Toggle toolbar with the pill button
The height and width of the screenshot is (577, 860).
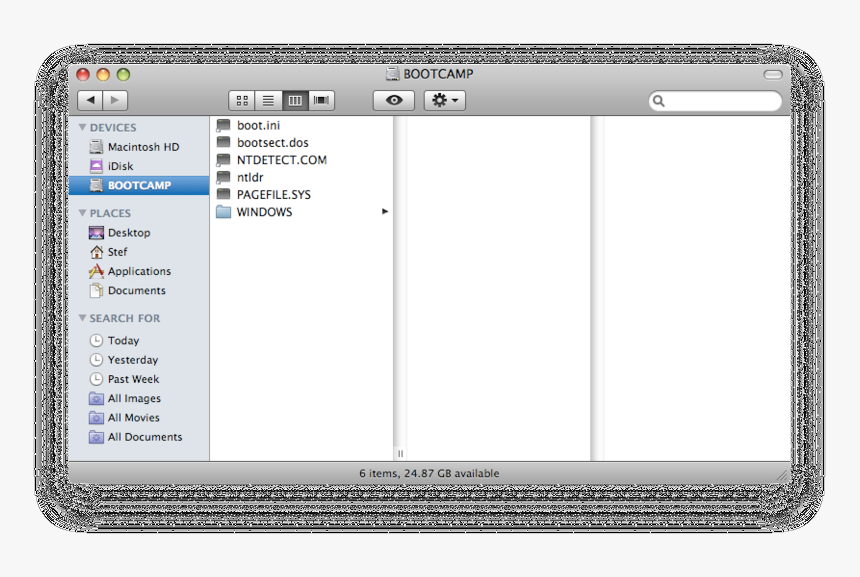click(x=773, y=75)
